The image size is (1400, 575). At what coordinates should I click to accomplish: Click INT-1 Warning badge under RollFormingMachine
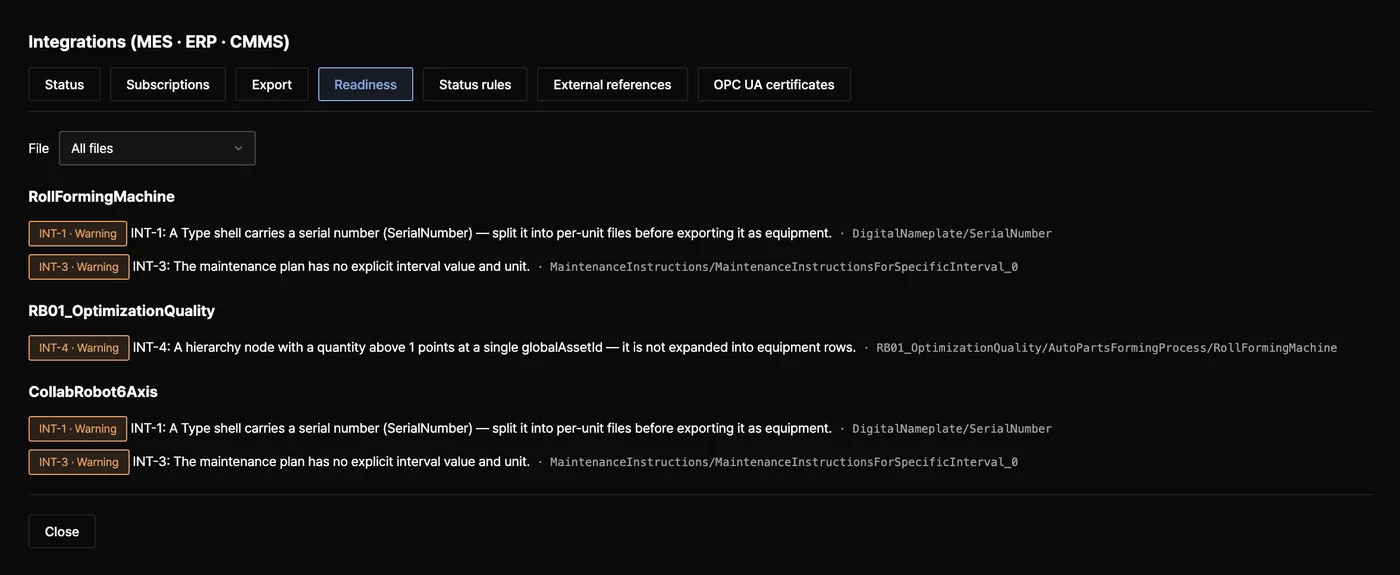78,234
